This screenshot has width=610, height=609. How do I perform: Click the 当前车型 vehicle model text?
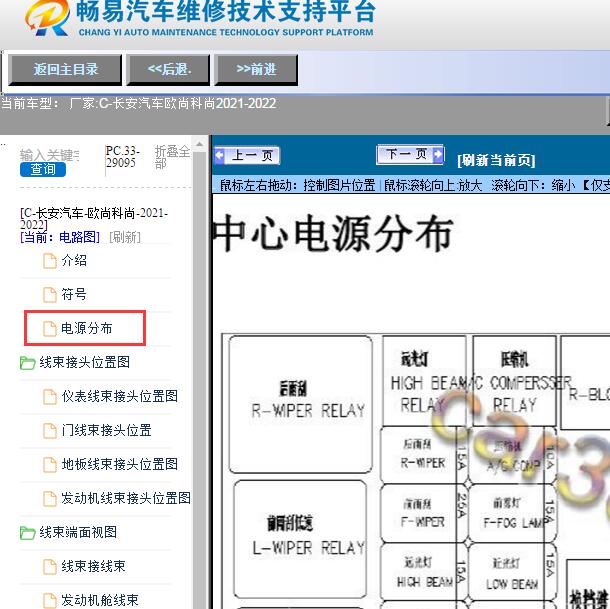click(x=138, y=104)
